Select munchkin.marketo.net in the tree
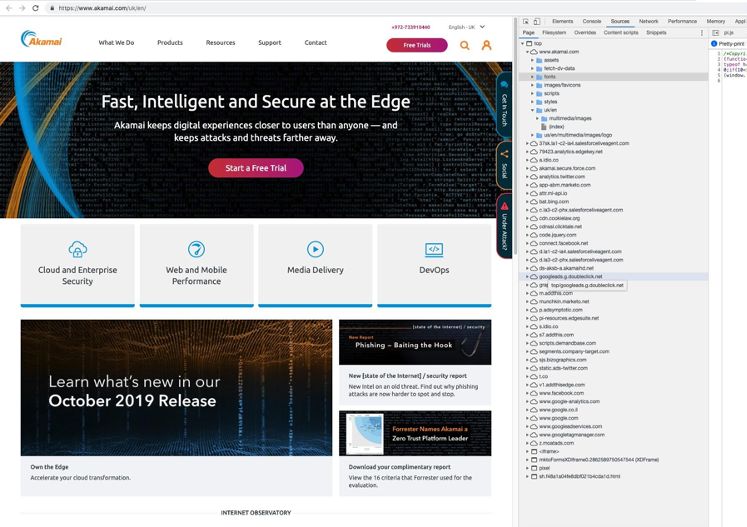 pos(564,302)
